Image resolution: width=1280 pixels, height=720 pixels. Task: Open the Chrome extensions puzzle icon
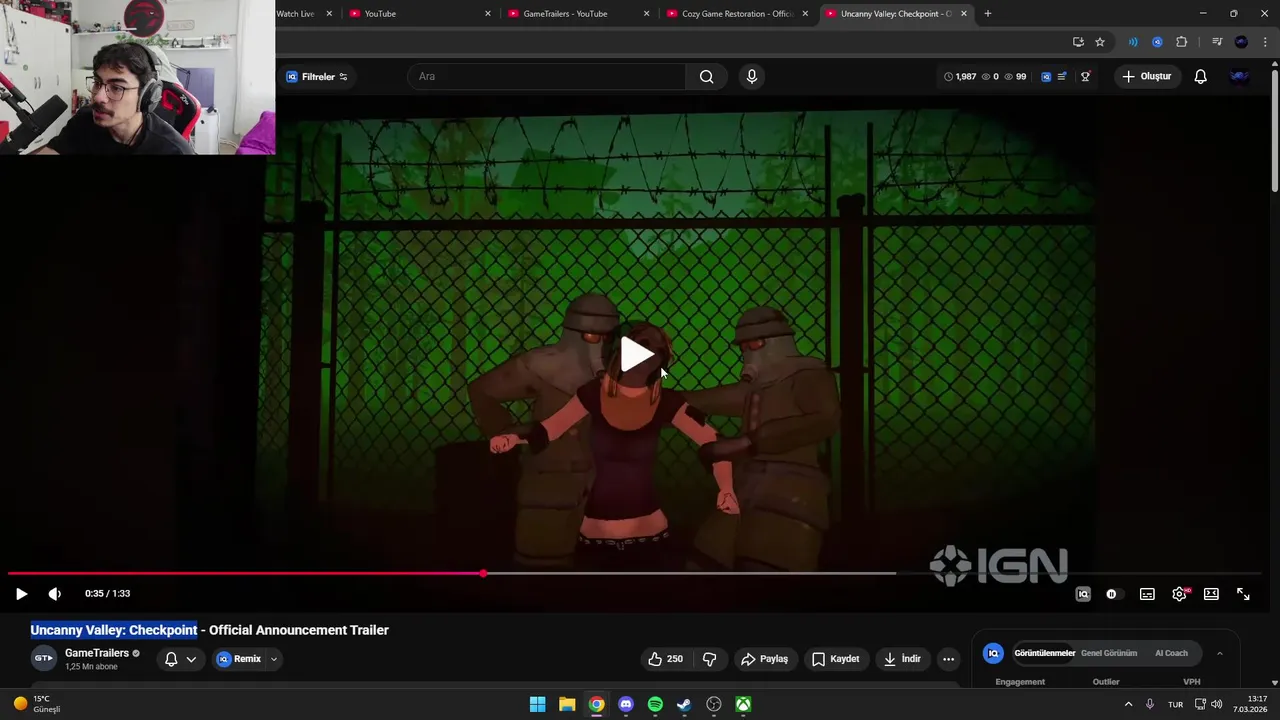pyautogui.click(x=1182, y=42)
